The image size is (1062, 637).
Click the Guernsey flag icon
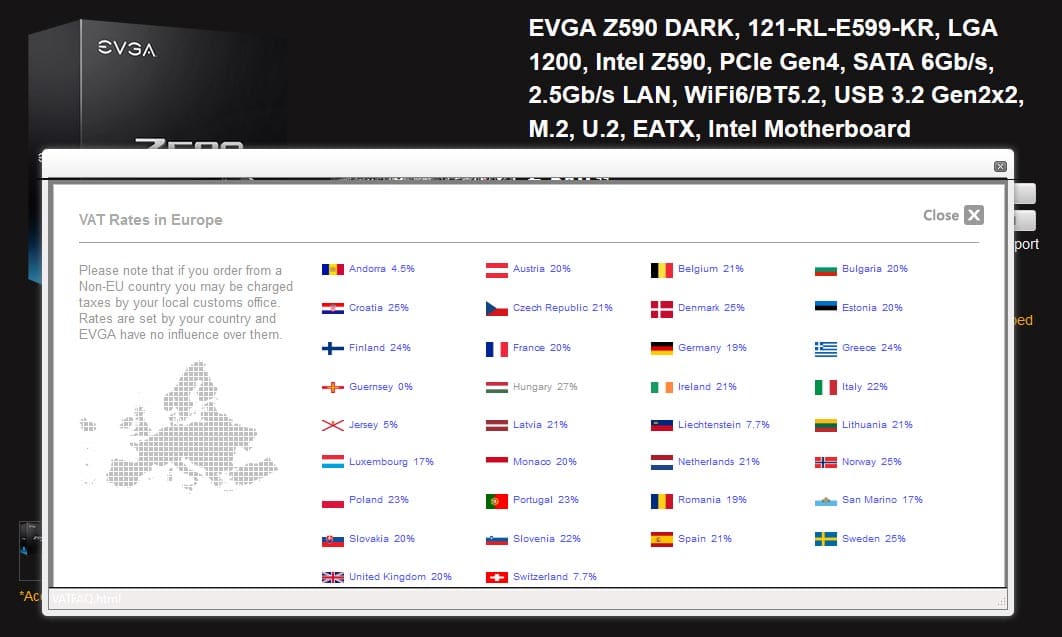click(x=333, y=388)
